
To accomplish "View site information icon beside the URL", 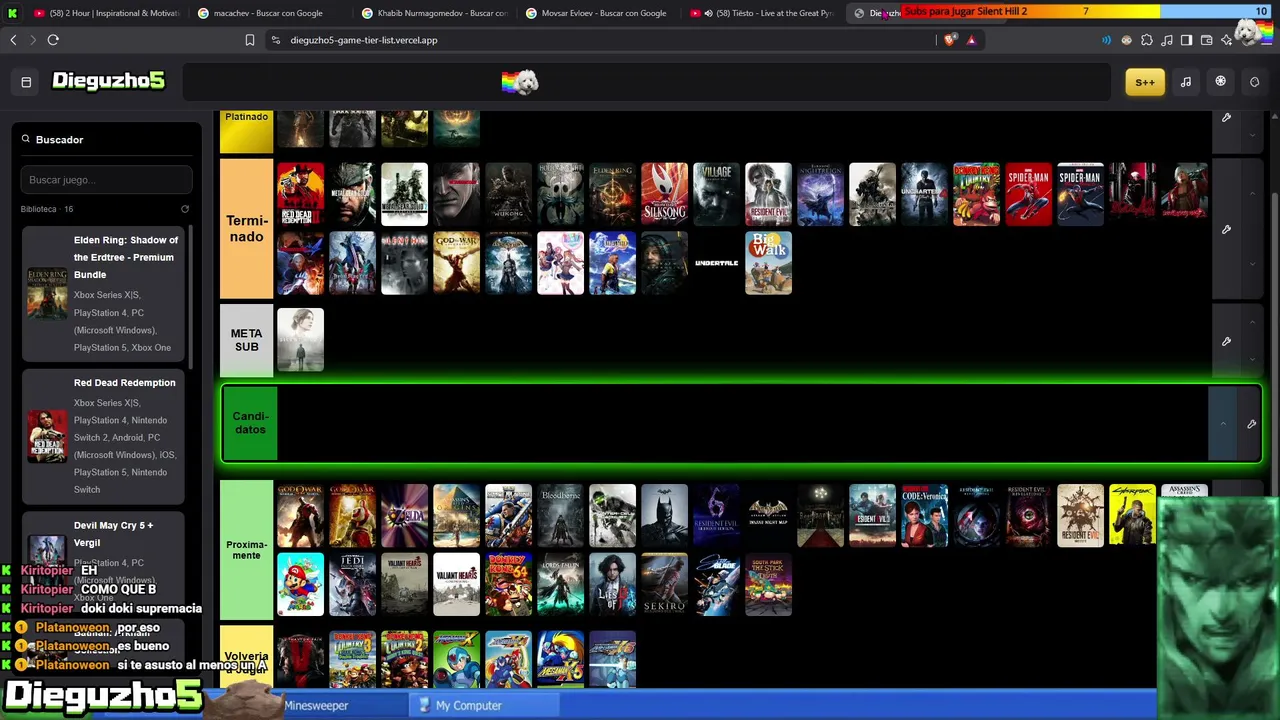I will point(276,40).
